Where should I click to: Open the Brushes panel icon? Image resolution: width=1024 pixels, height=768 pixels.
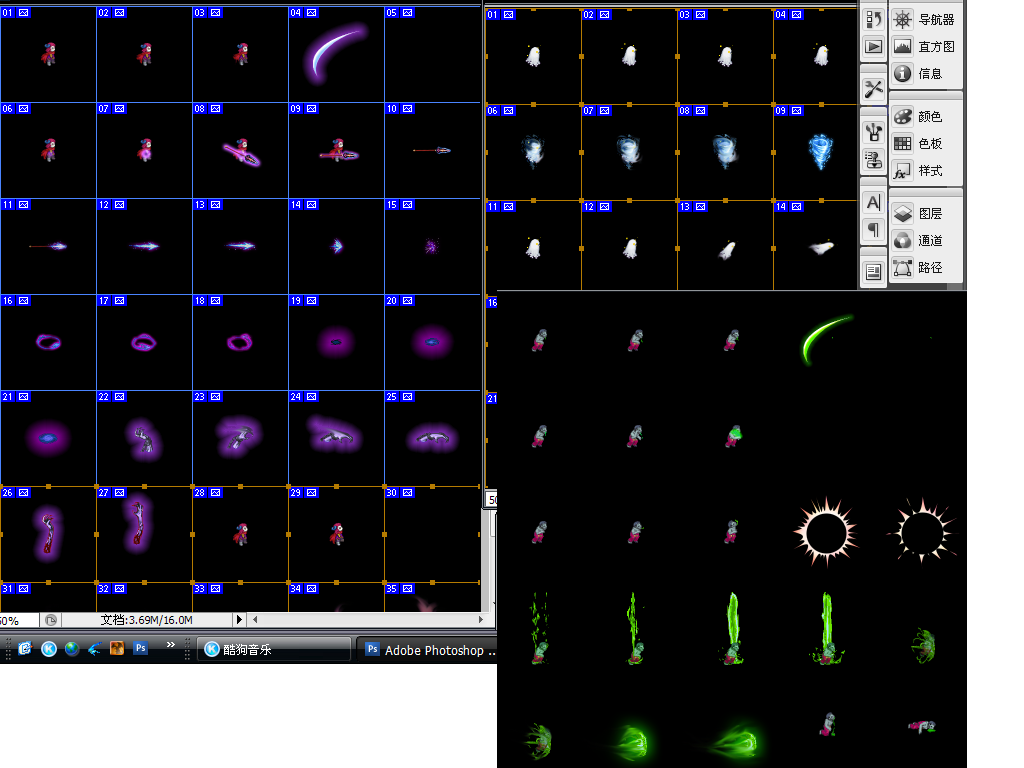pos(873,133)
